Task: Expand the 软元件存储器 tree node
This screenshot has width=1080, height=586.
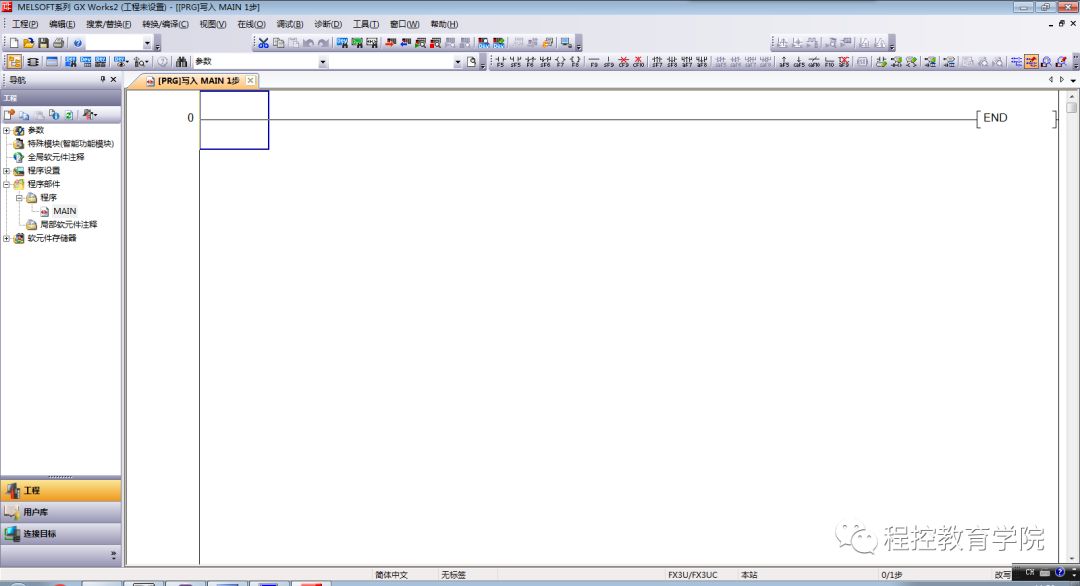Action: [x=7, y=238]
